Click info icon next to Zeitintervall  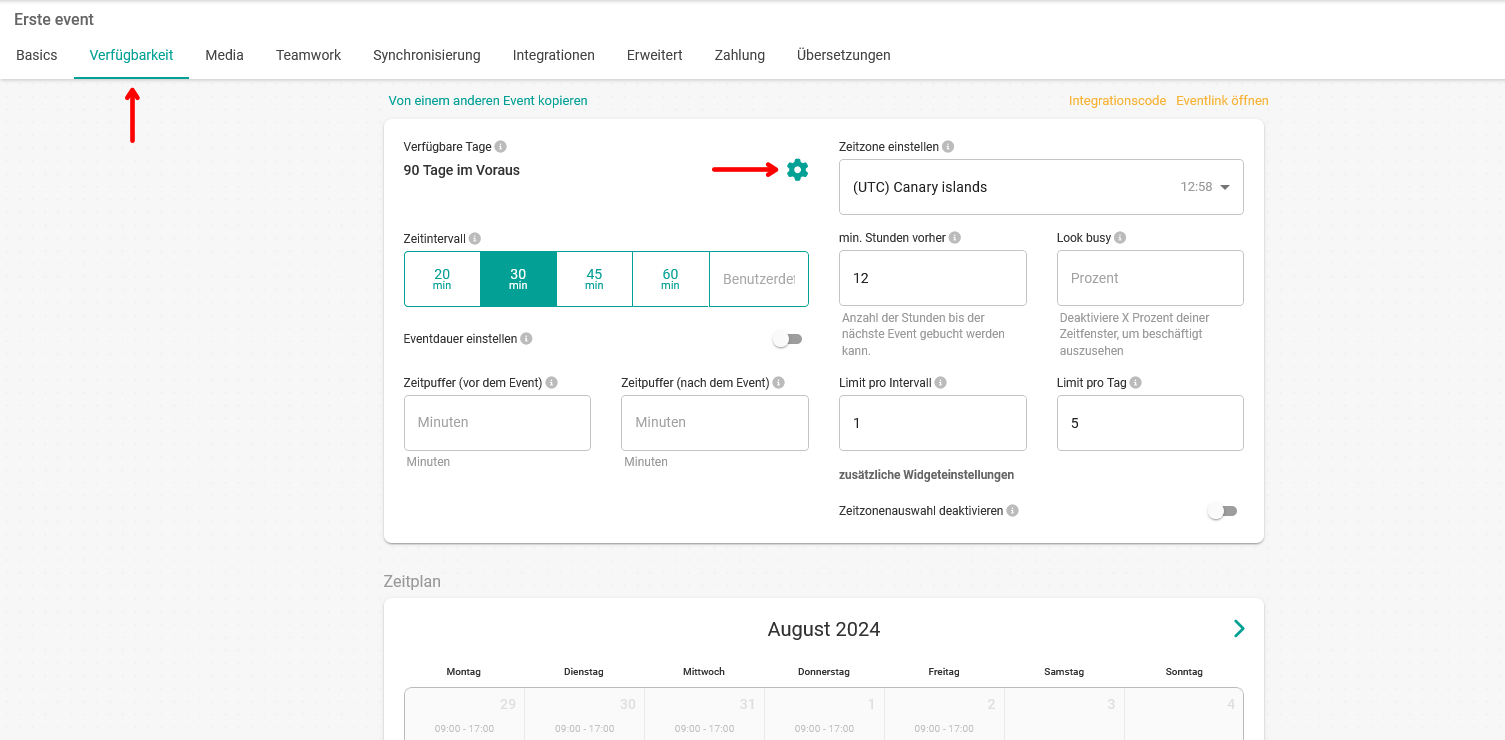coord(475,239)
